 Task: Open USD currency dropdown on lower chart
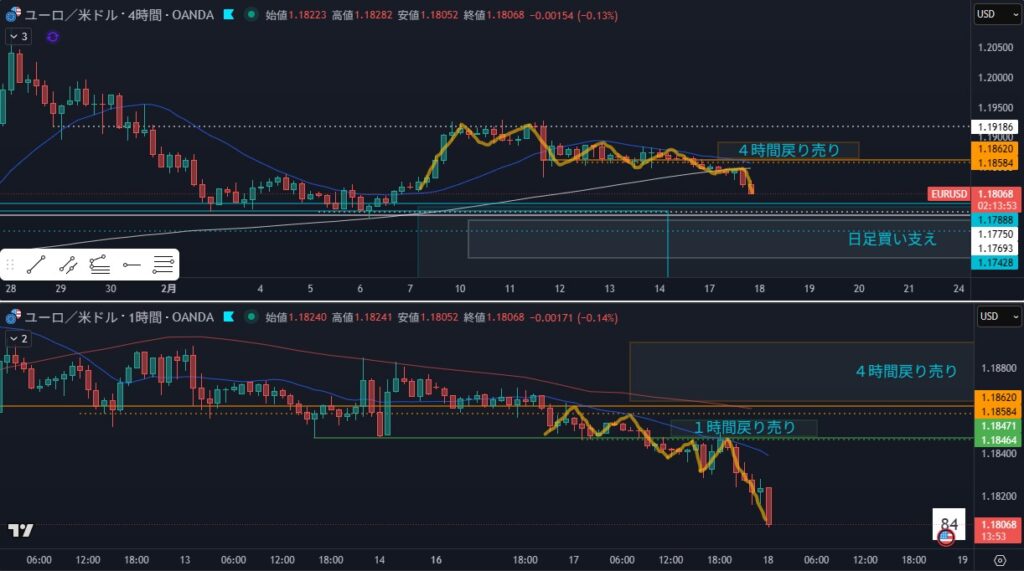[997, 317]
